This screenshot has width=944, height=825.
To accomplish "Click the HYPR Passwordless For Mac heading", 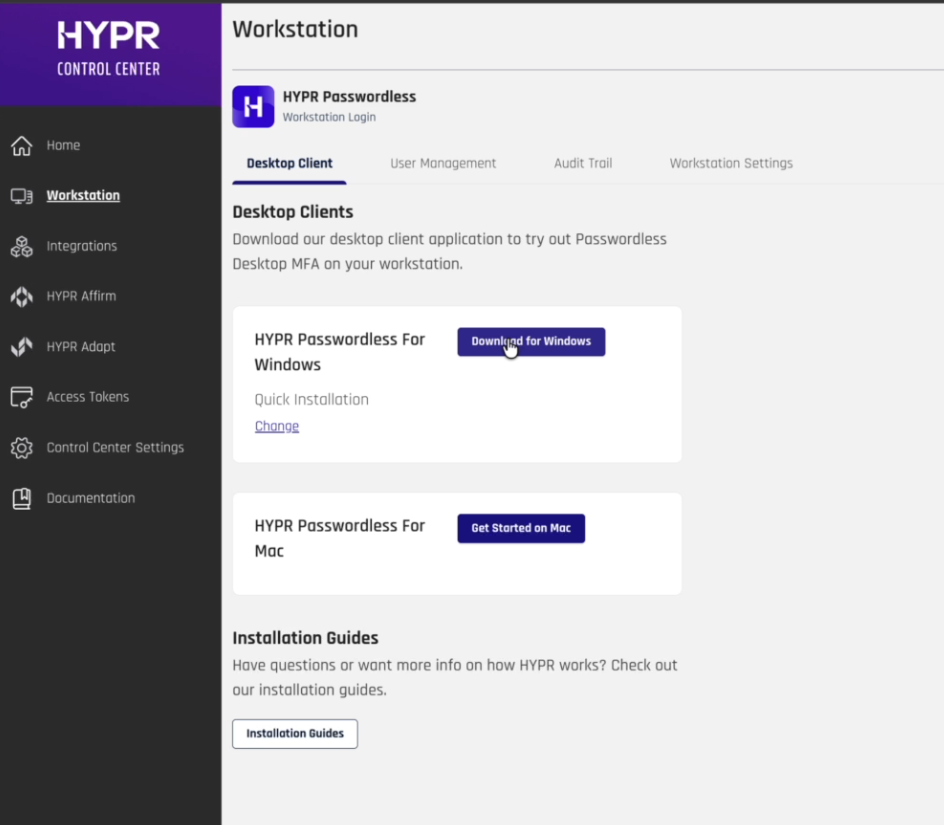I will [339, 538].
